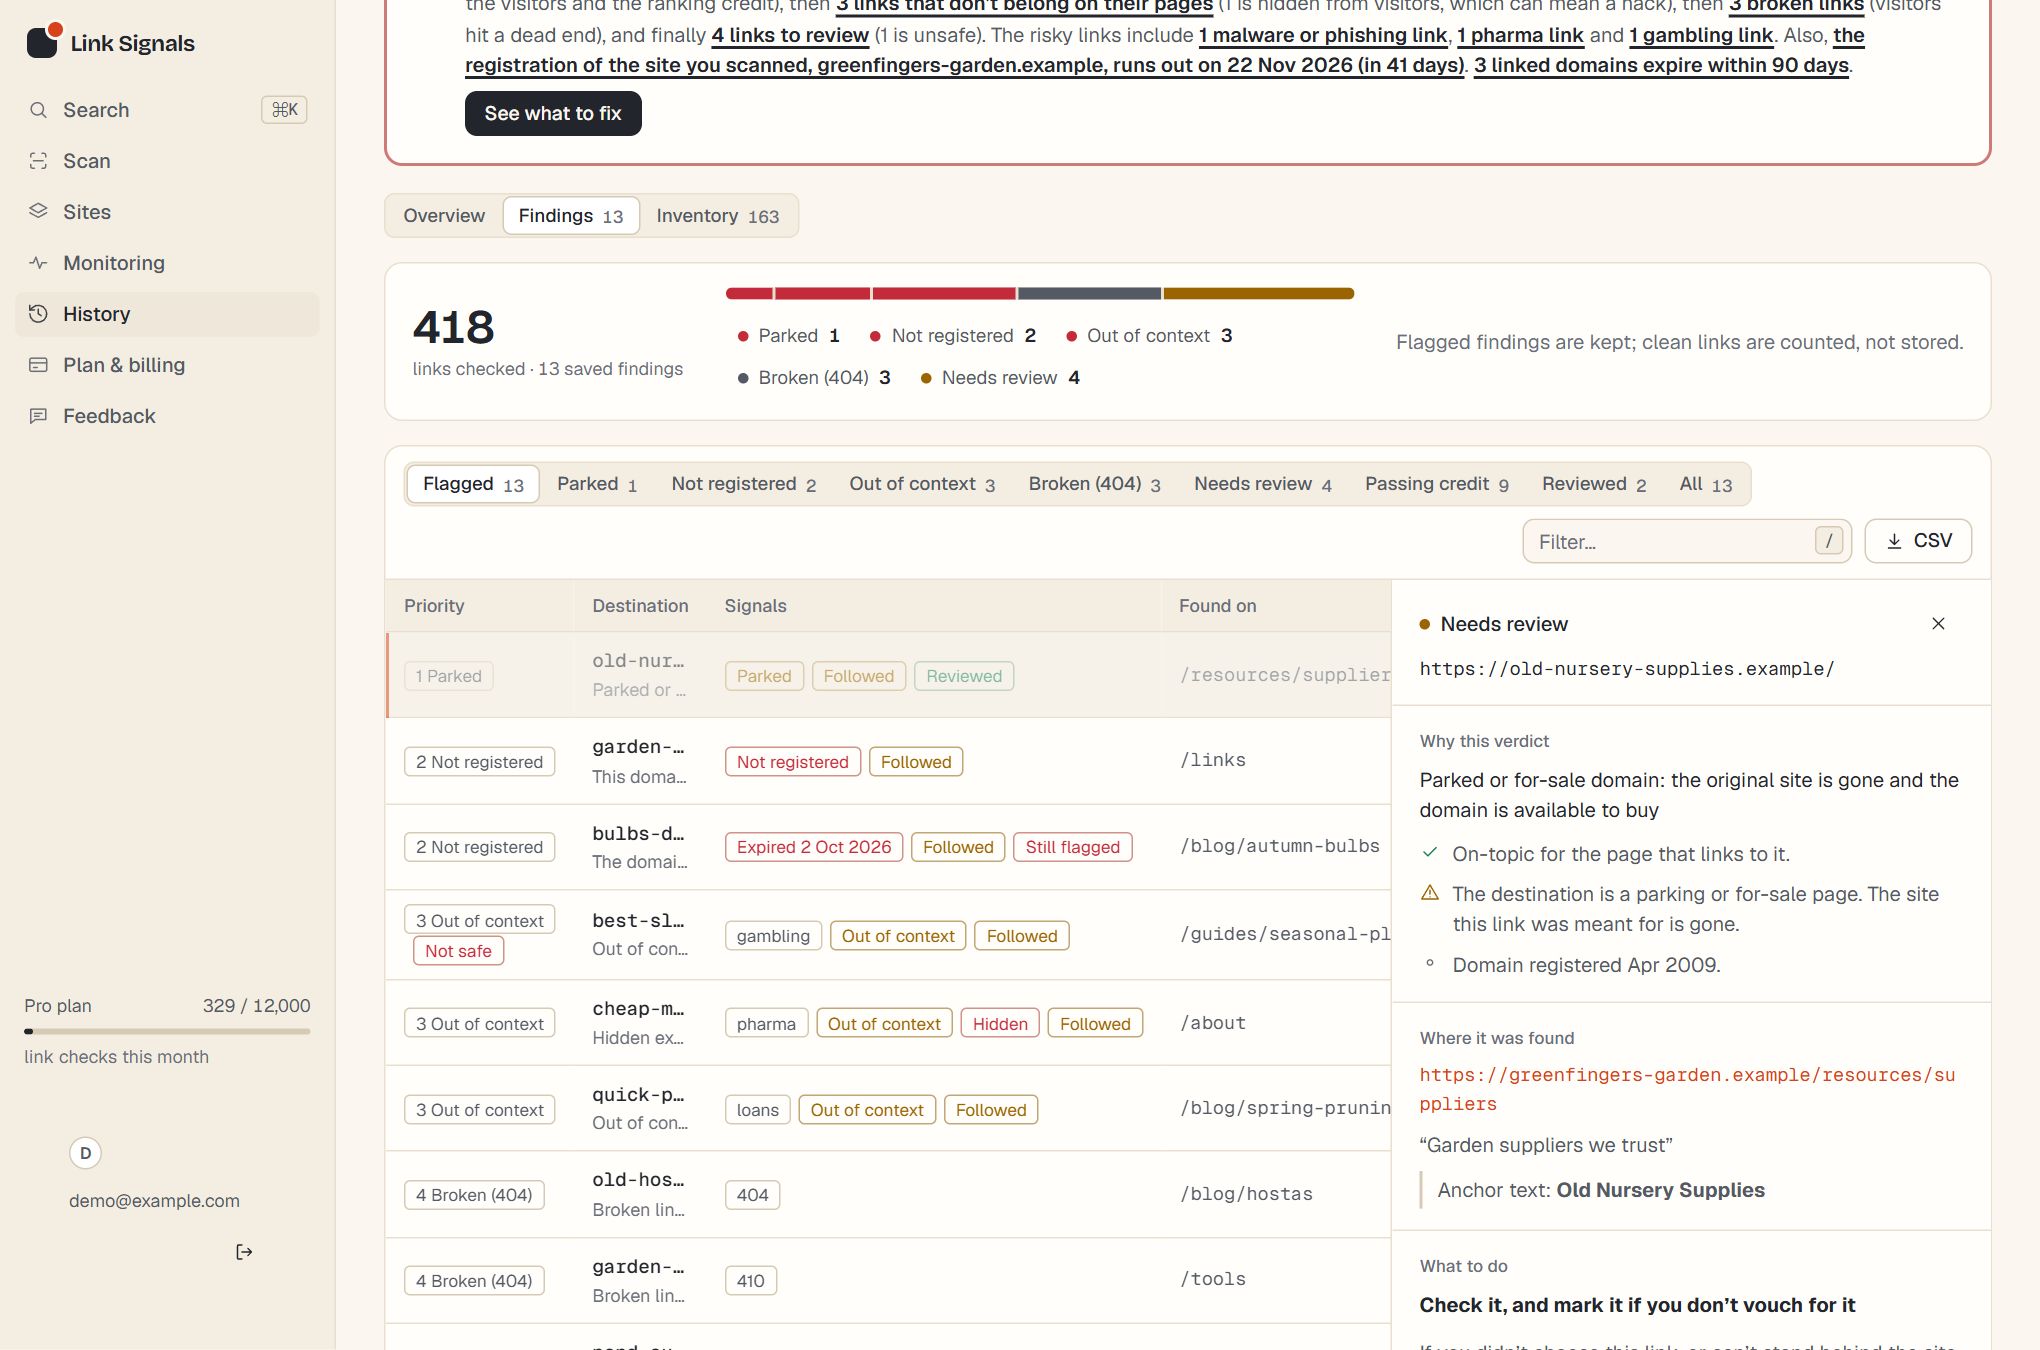Screen dimensions: 2040x1350
Task: Select the old-nur… Parked row
Action: 889,675
